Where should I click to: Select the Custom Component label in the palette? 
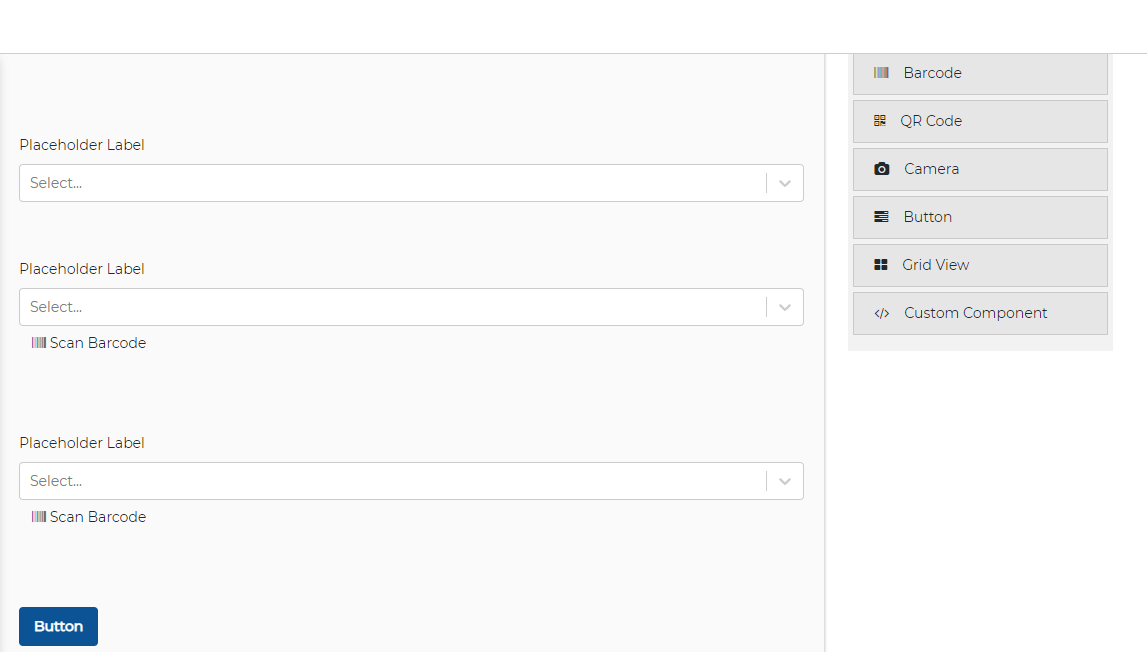(976, 313)
